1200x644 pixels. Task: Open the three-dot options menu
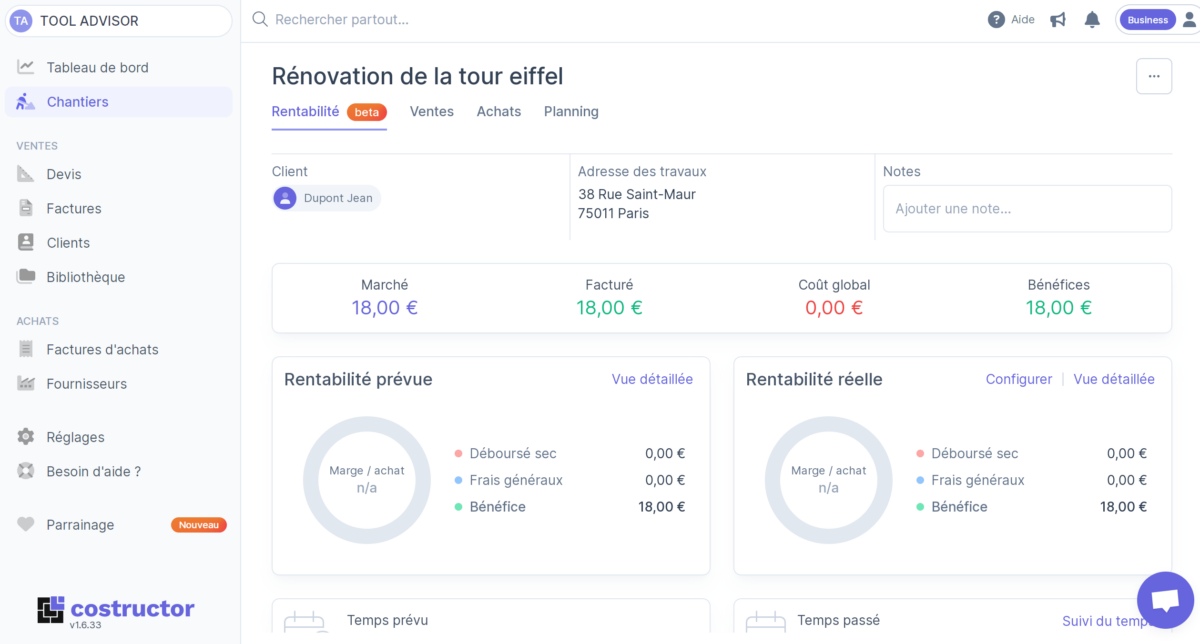1153,75
